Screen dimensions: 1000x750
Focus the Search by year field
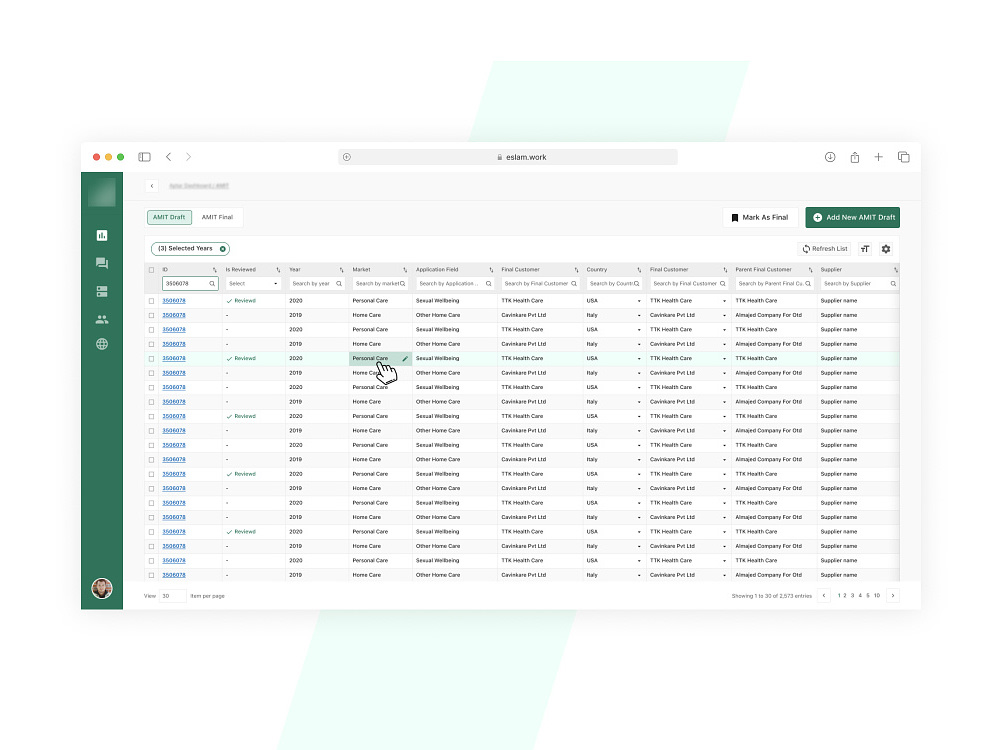[317, 284]
